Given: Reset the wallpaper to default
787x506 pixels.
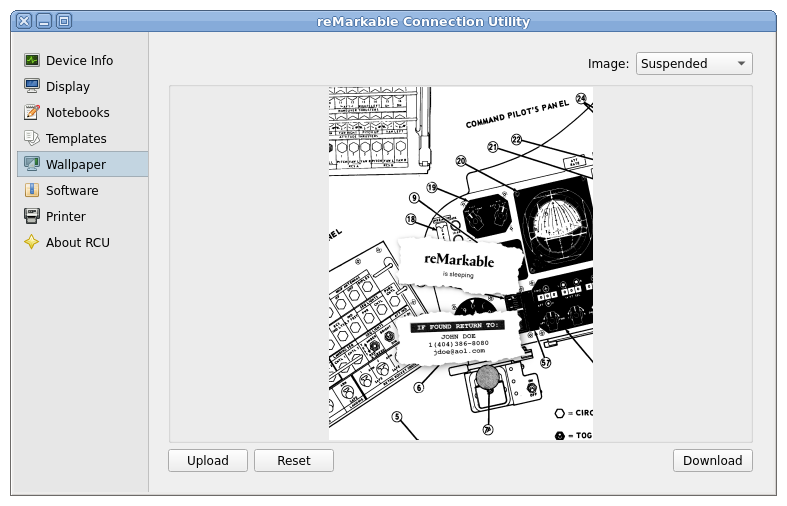Looking at the screenshot, I should 294,460.
